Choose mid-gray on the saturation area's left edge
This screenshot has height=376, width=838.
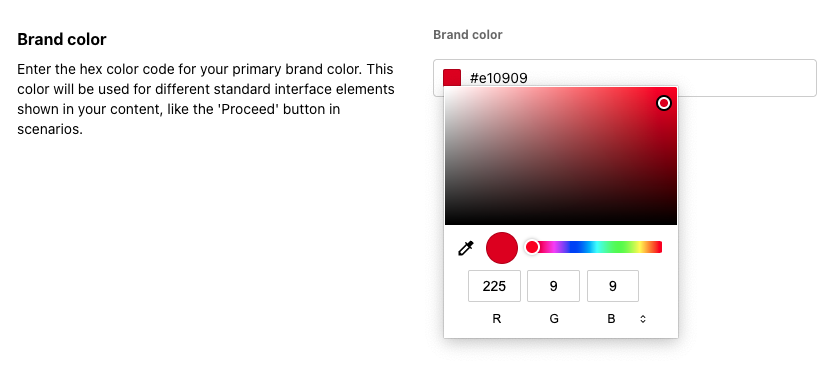pyautogui.click(x=447, y=156)
